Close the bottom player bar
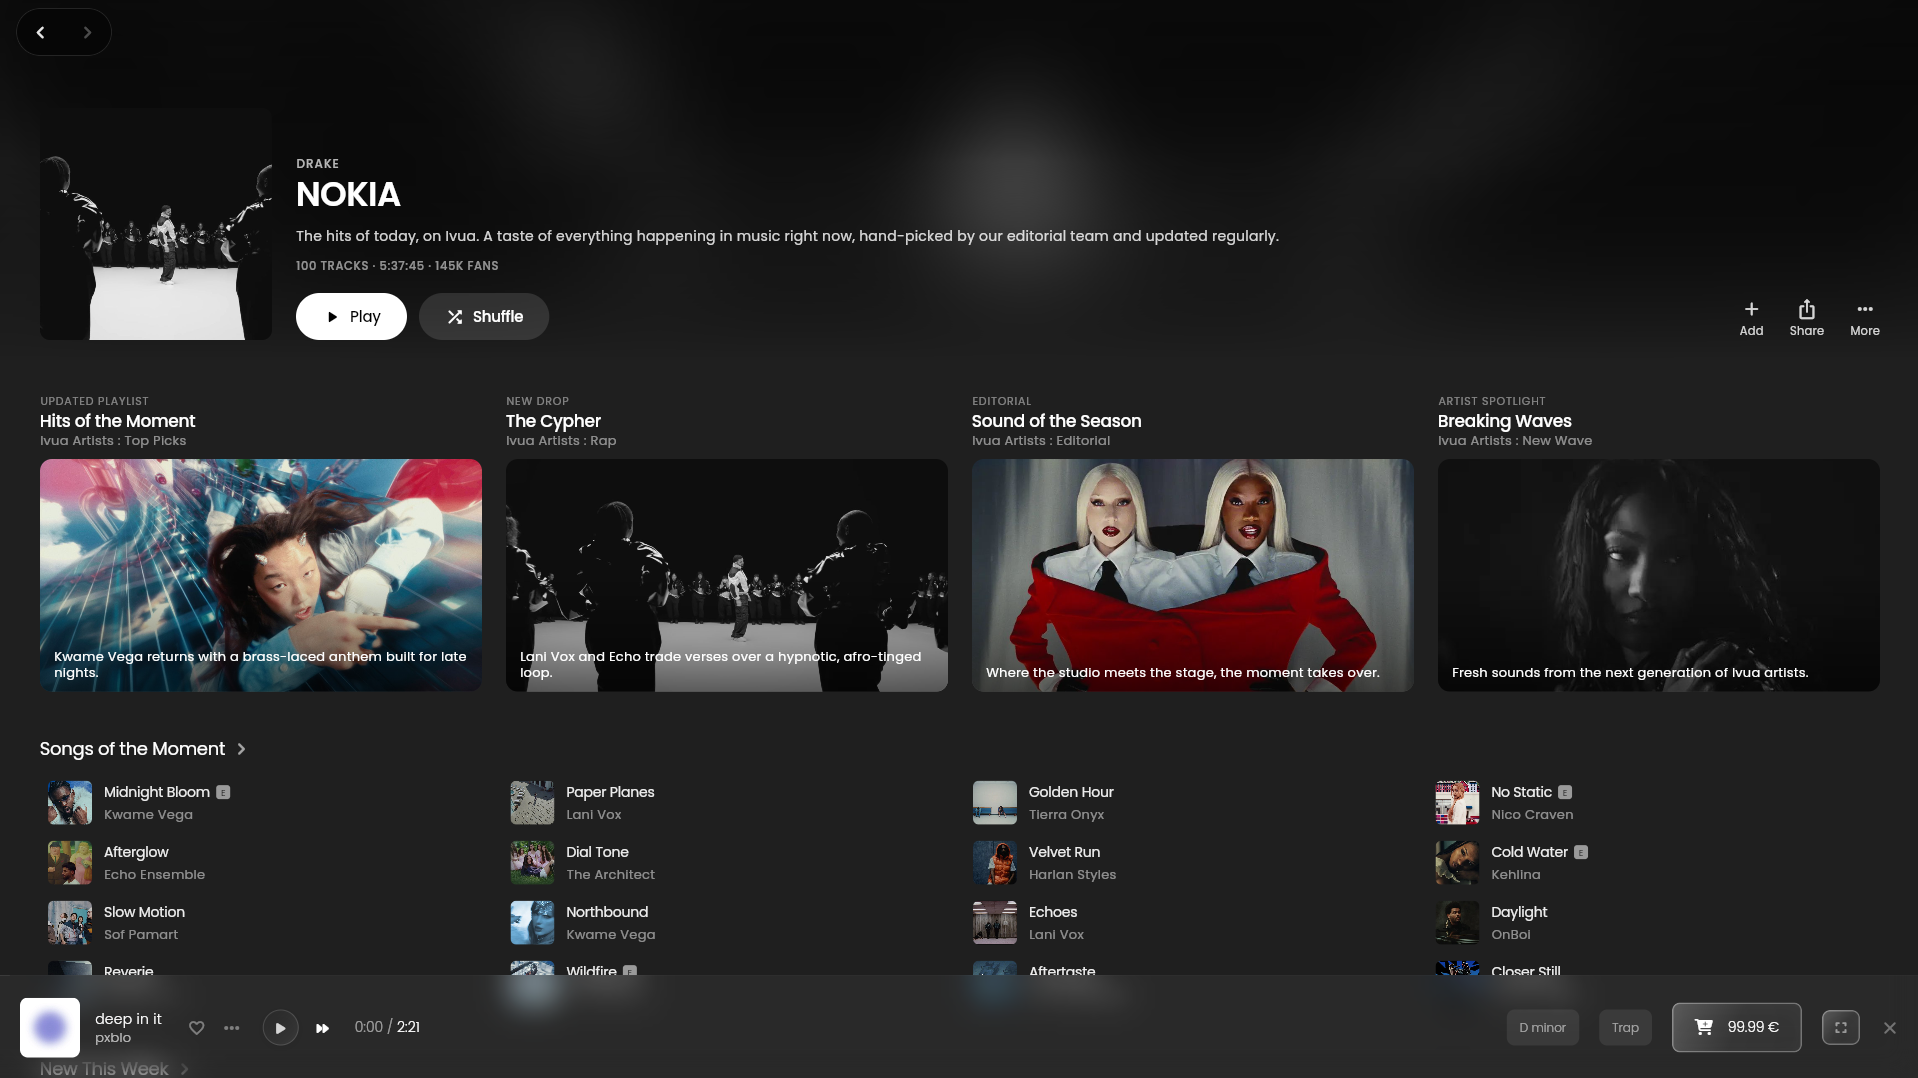Viewport: 1918px width, 1078px height. (1889, 1027)
